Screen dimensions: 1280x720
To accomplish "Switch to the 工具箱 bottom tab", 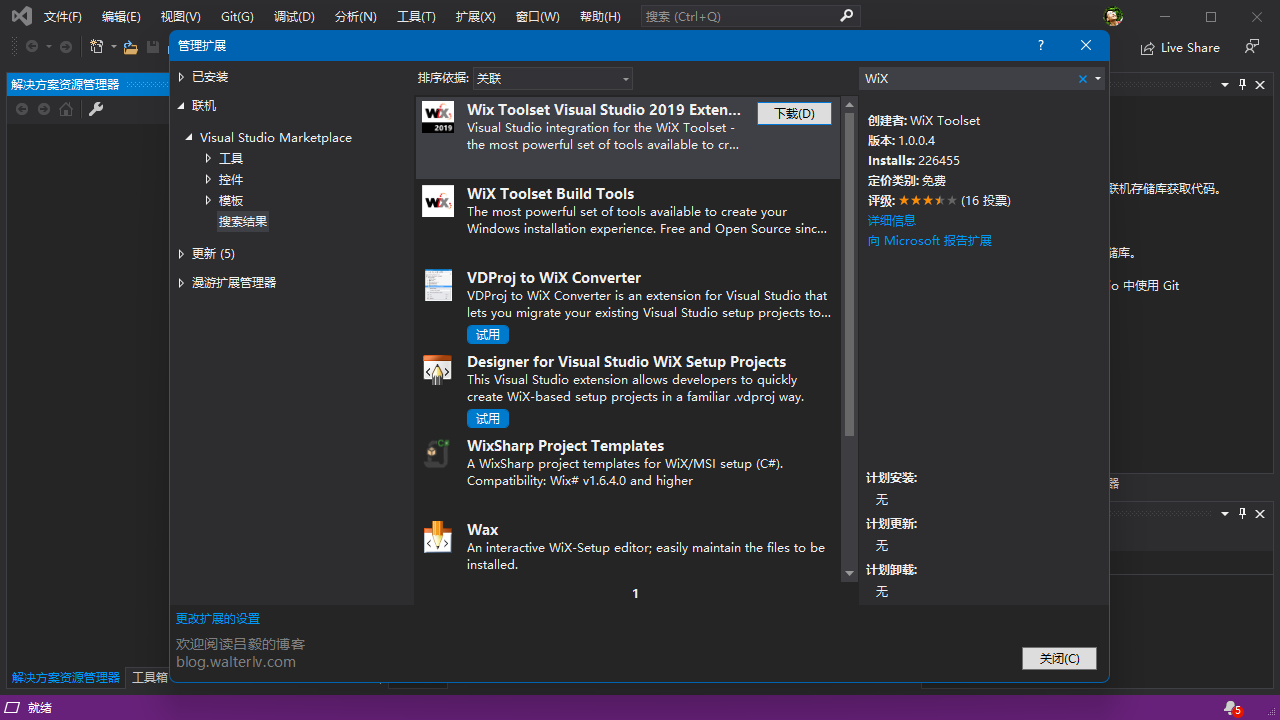I will [150, 678].
